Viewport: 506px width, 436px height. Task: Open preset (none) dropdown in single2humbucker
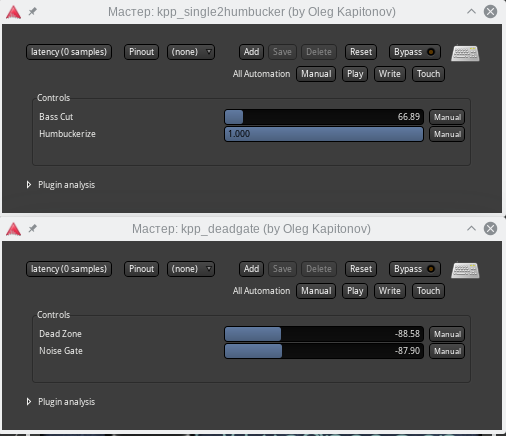[191, 52]
